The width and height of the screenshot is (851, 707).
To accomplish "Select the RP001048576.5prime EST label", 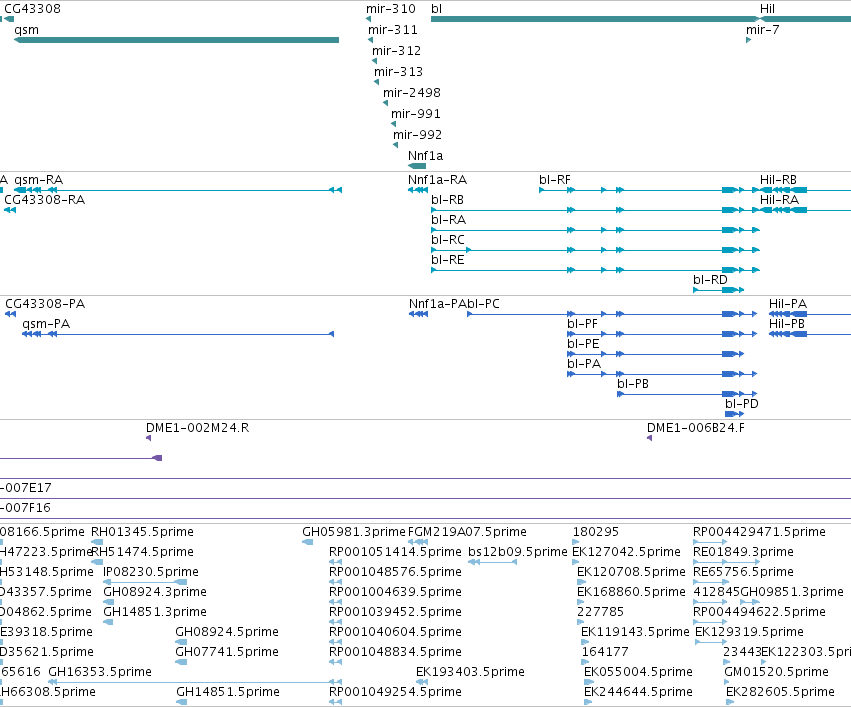I will click(395, 572).
